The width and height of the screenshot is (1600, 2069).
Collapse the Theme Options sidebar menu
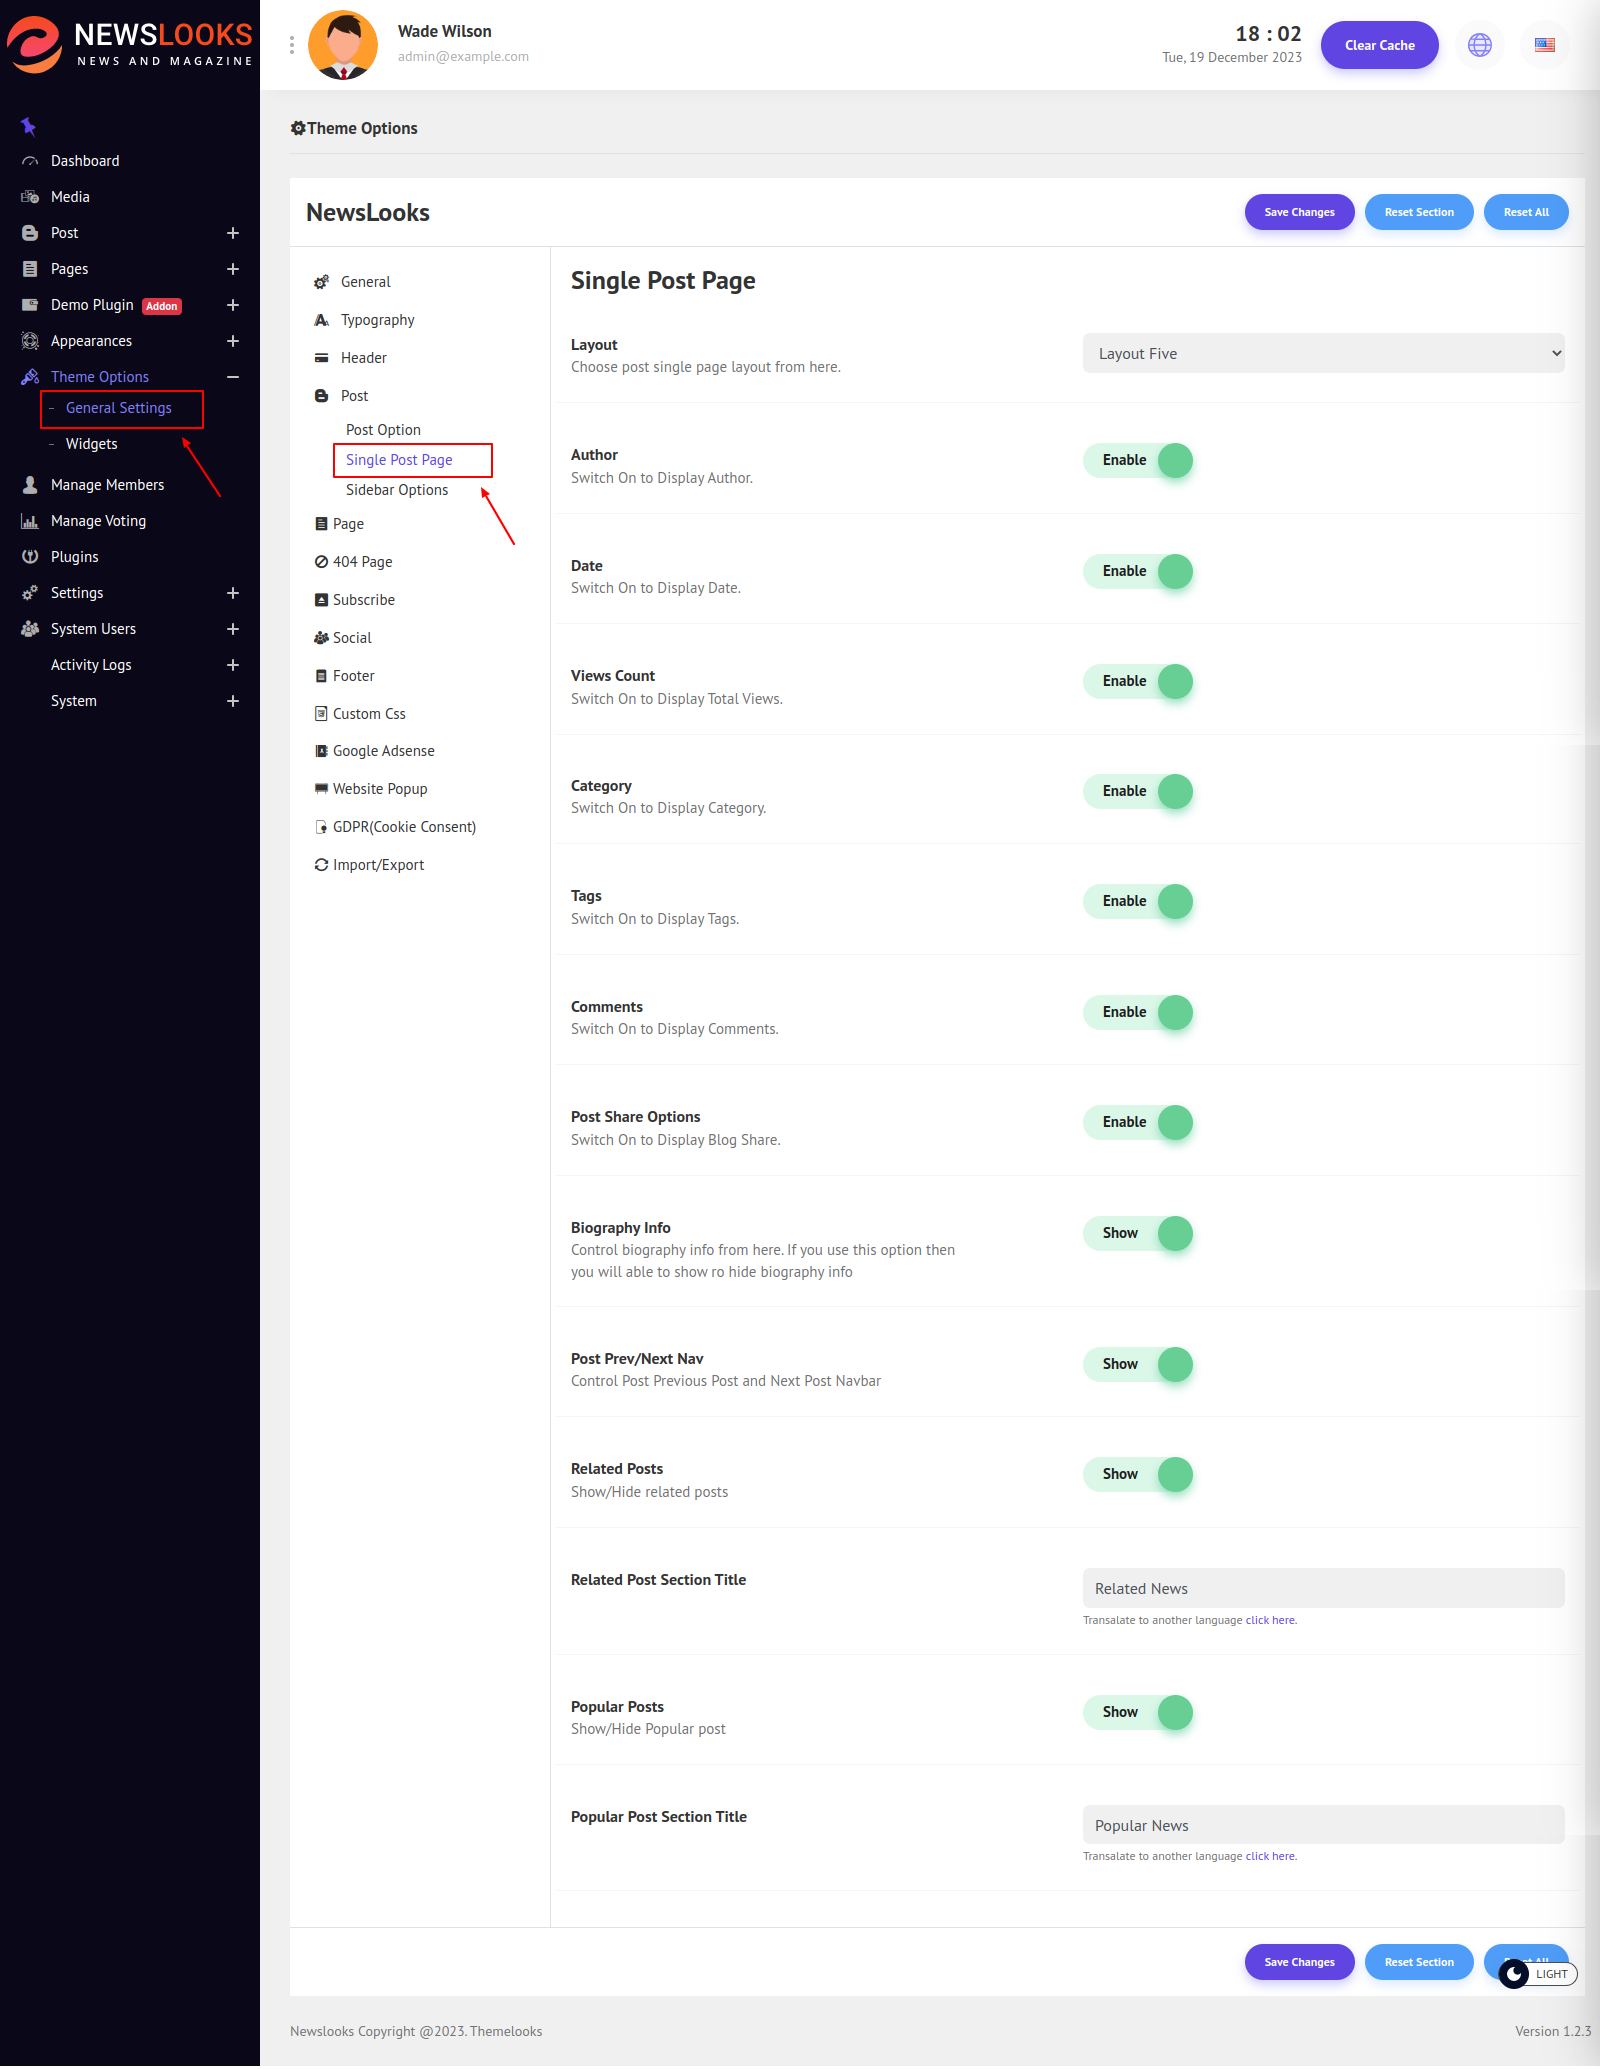click(x=232, y=377)
